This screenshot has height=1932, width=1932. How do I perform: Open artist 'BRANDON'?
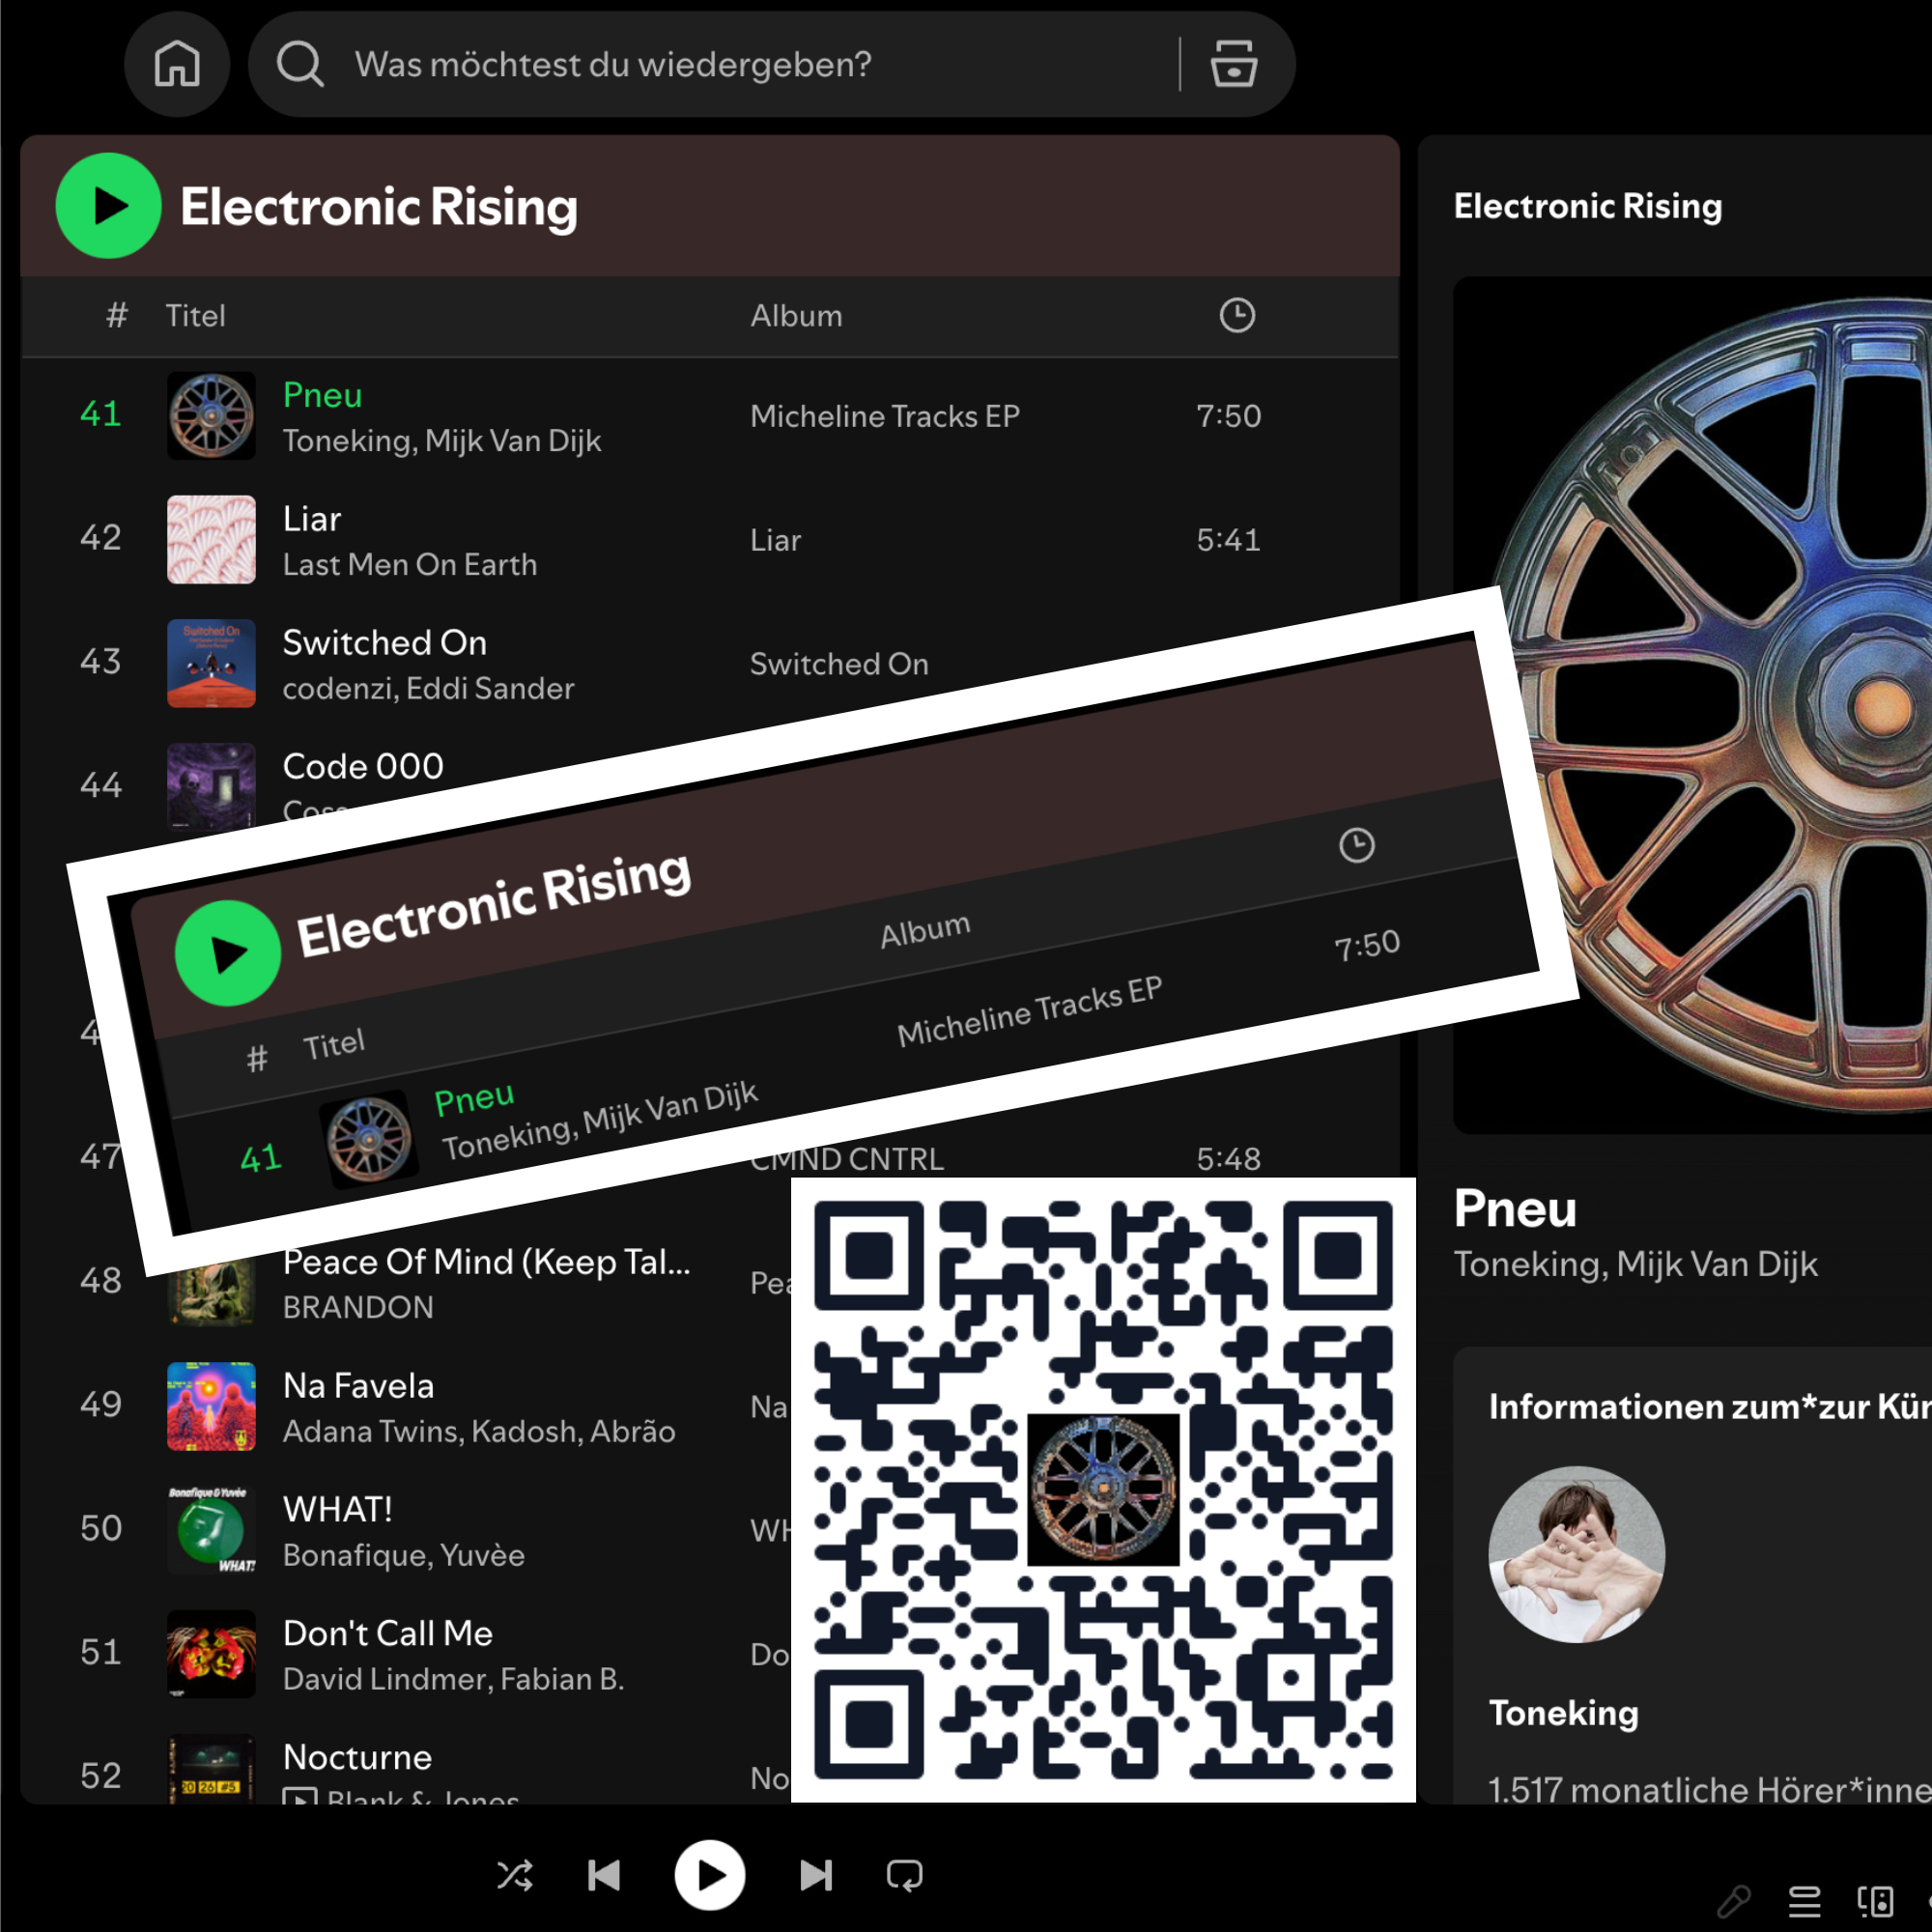[358, 1307]
